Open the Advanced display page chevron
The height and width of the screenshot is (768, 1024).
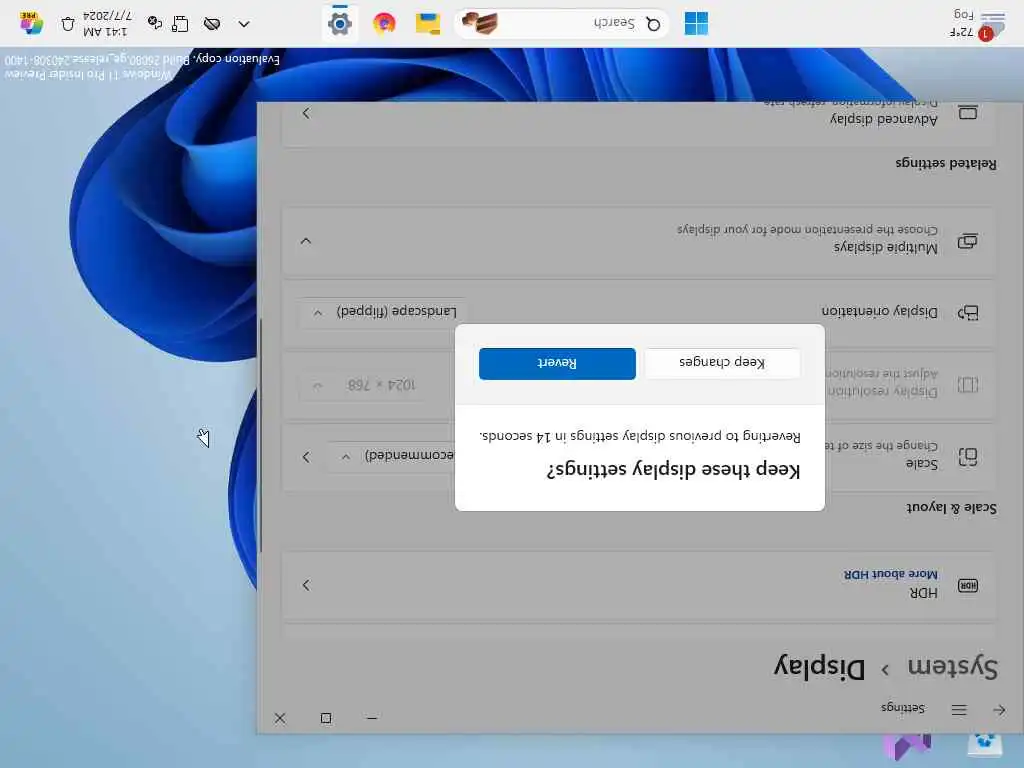point(306,113)
